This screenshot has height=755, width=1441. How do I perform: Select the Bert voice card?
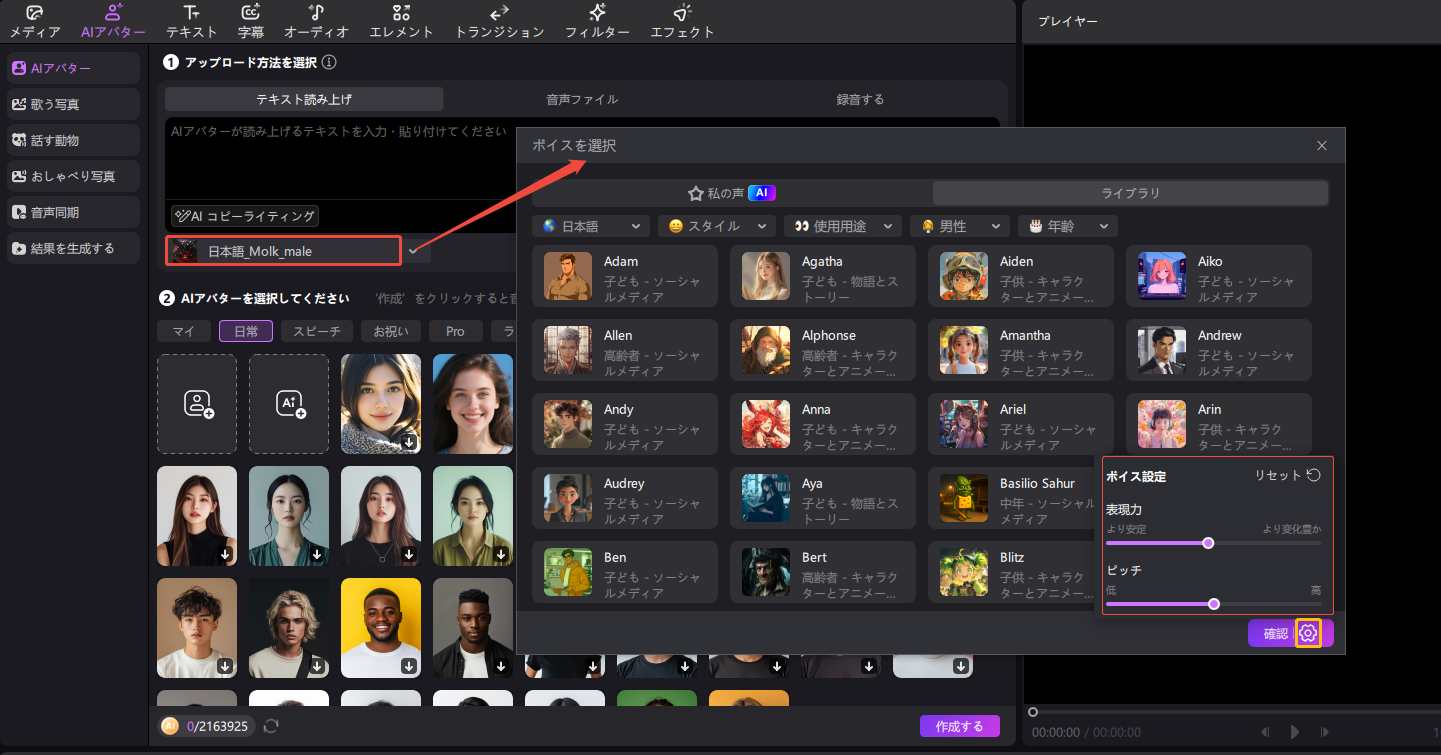[823, 572]
